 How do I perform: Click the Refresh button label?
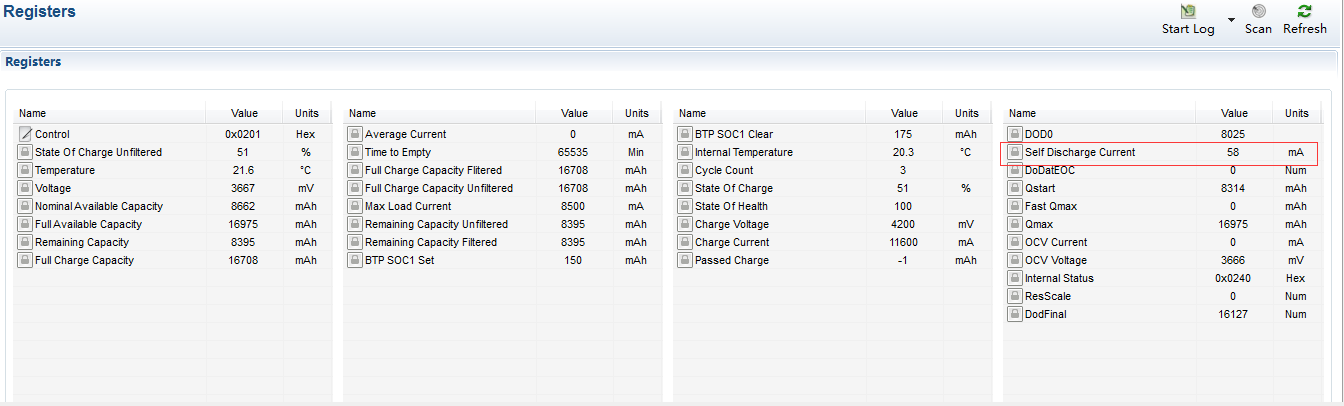click(1304, 29)
